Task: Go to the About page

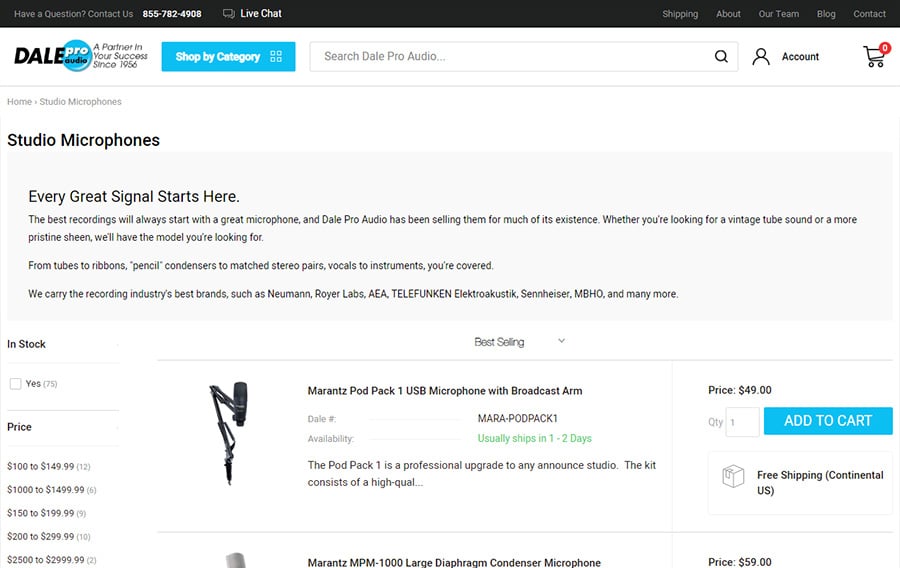Action: coord(728,14)
